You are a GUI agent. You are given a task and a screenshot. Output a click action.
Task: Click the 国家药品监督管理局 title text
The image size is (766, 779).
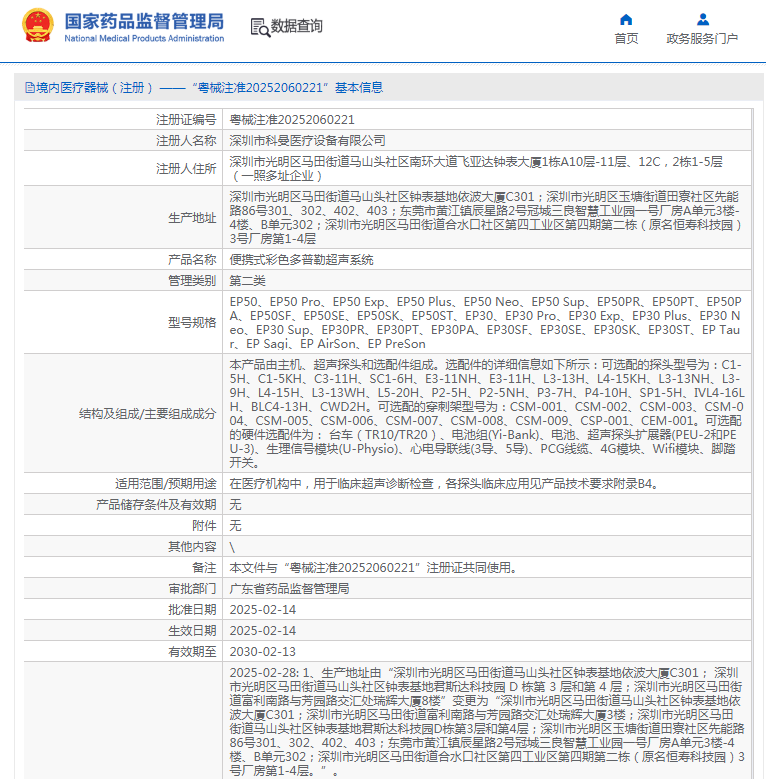[x=144, y=20]
